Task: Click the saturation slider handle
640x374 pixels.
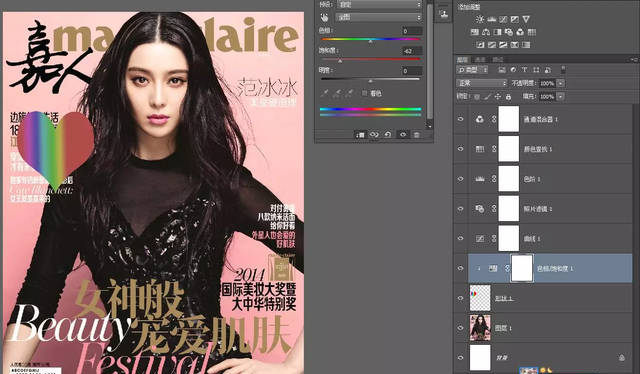Action: coord(340,61)
